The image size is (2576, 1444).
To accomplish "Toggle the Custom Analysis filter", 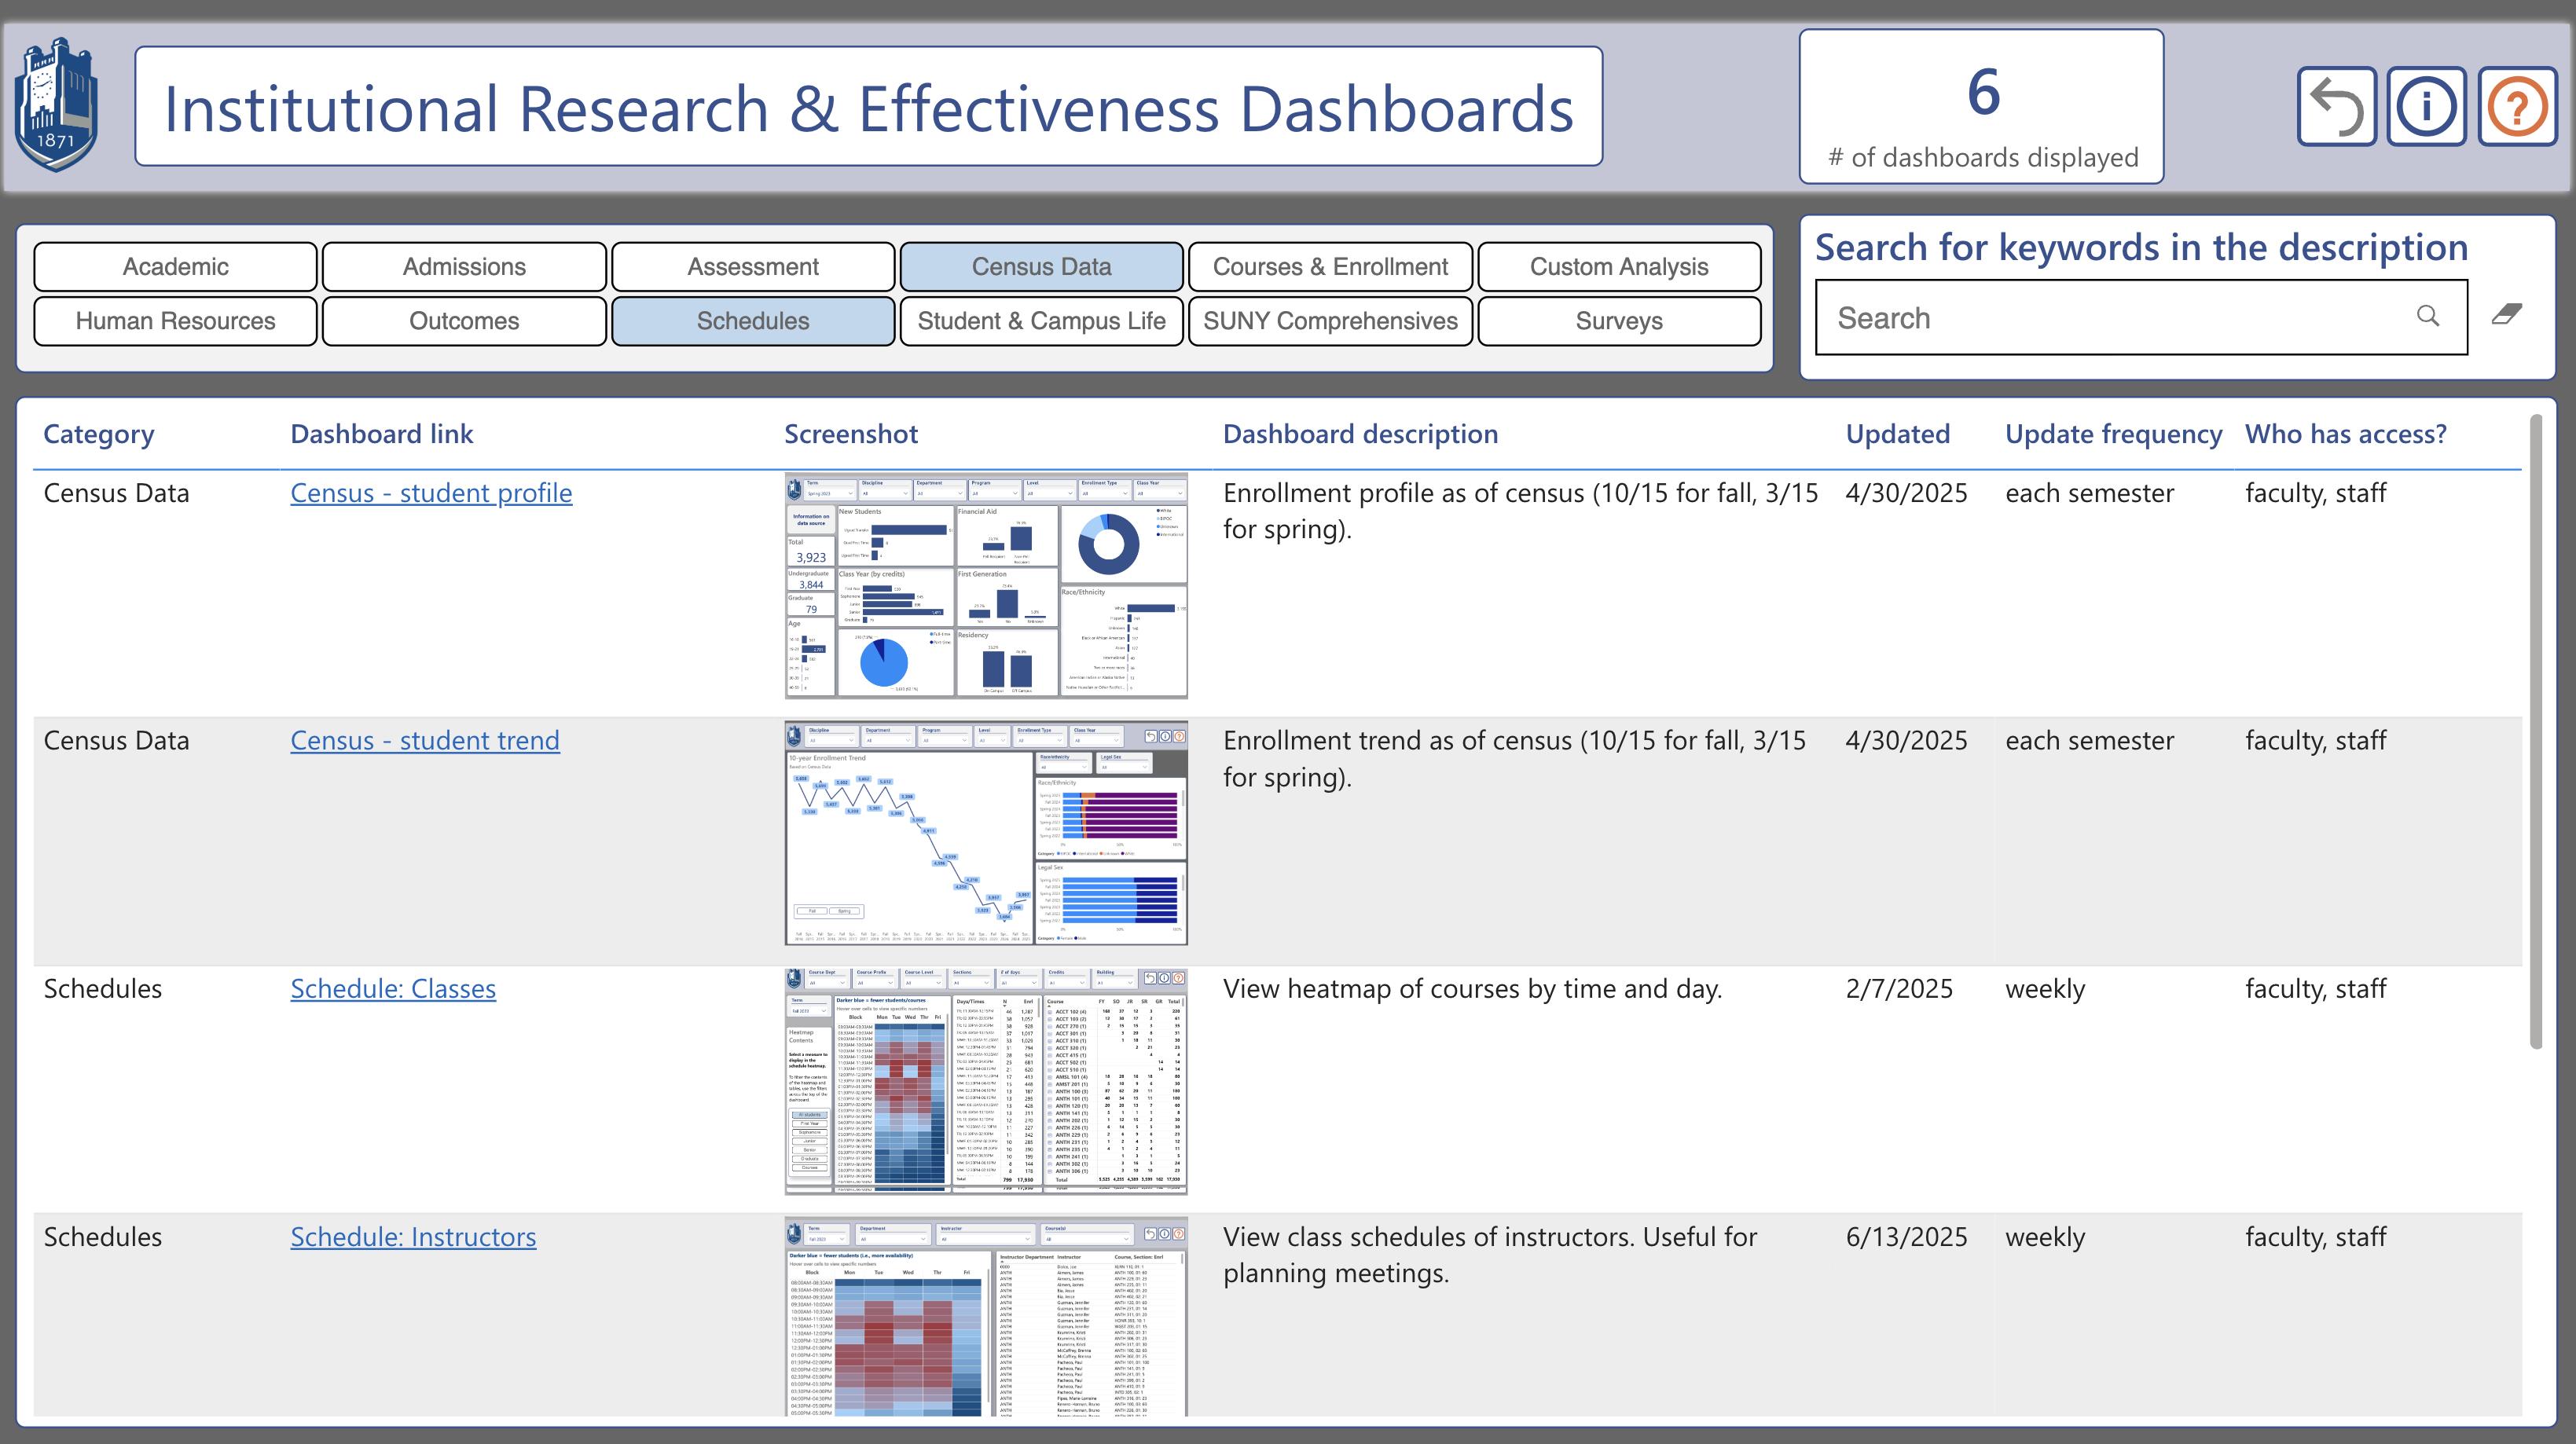I will coord(1618,266).
